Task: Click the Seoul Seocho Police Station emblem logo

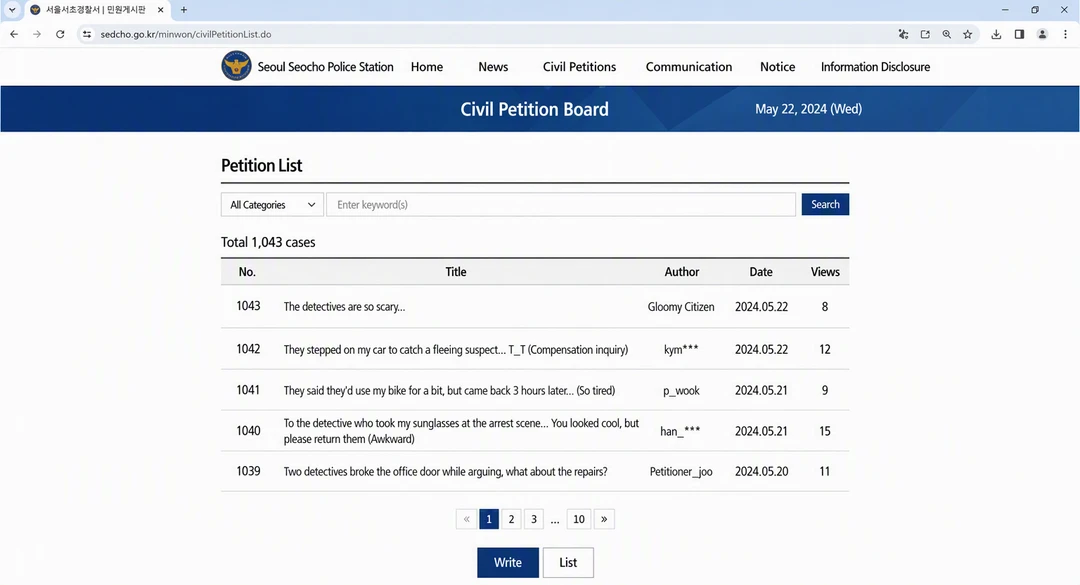Action: pyautogui.click(x=236, y=67)
